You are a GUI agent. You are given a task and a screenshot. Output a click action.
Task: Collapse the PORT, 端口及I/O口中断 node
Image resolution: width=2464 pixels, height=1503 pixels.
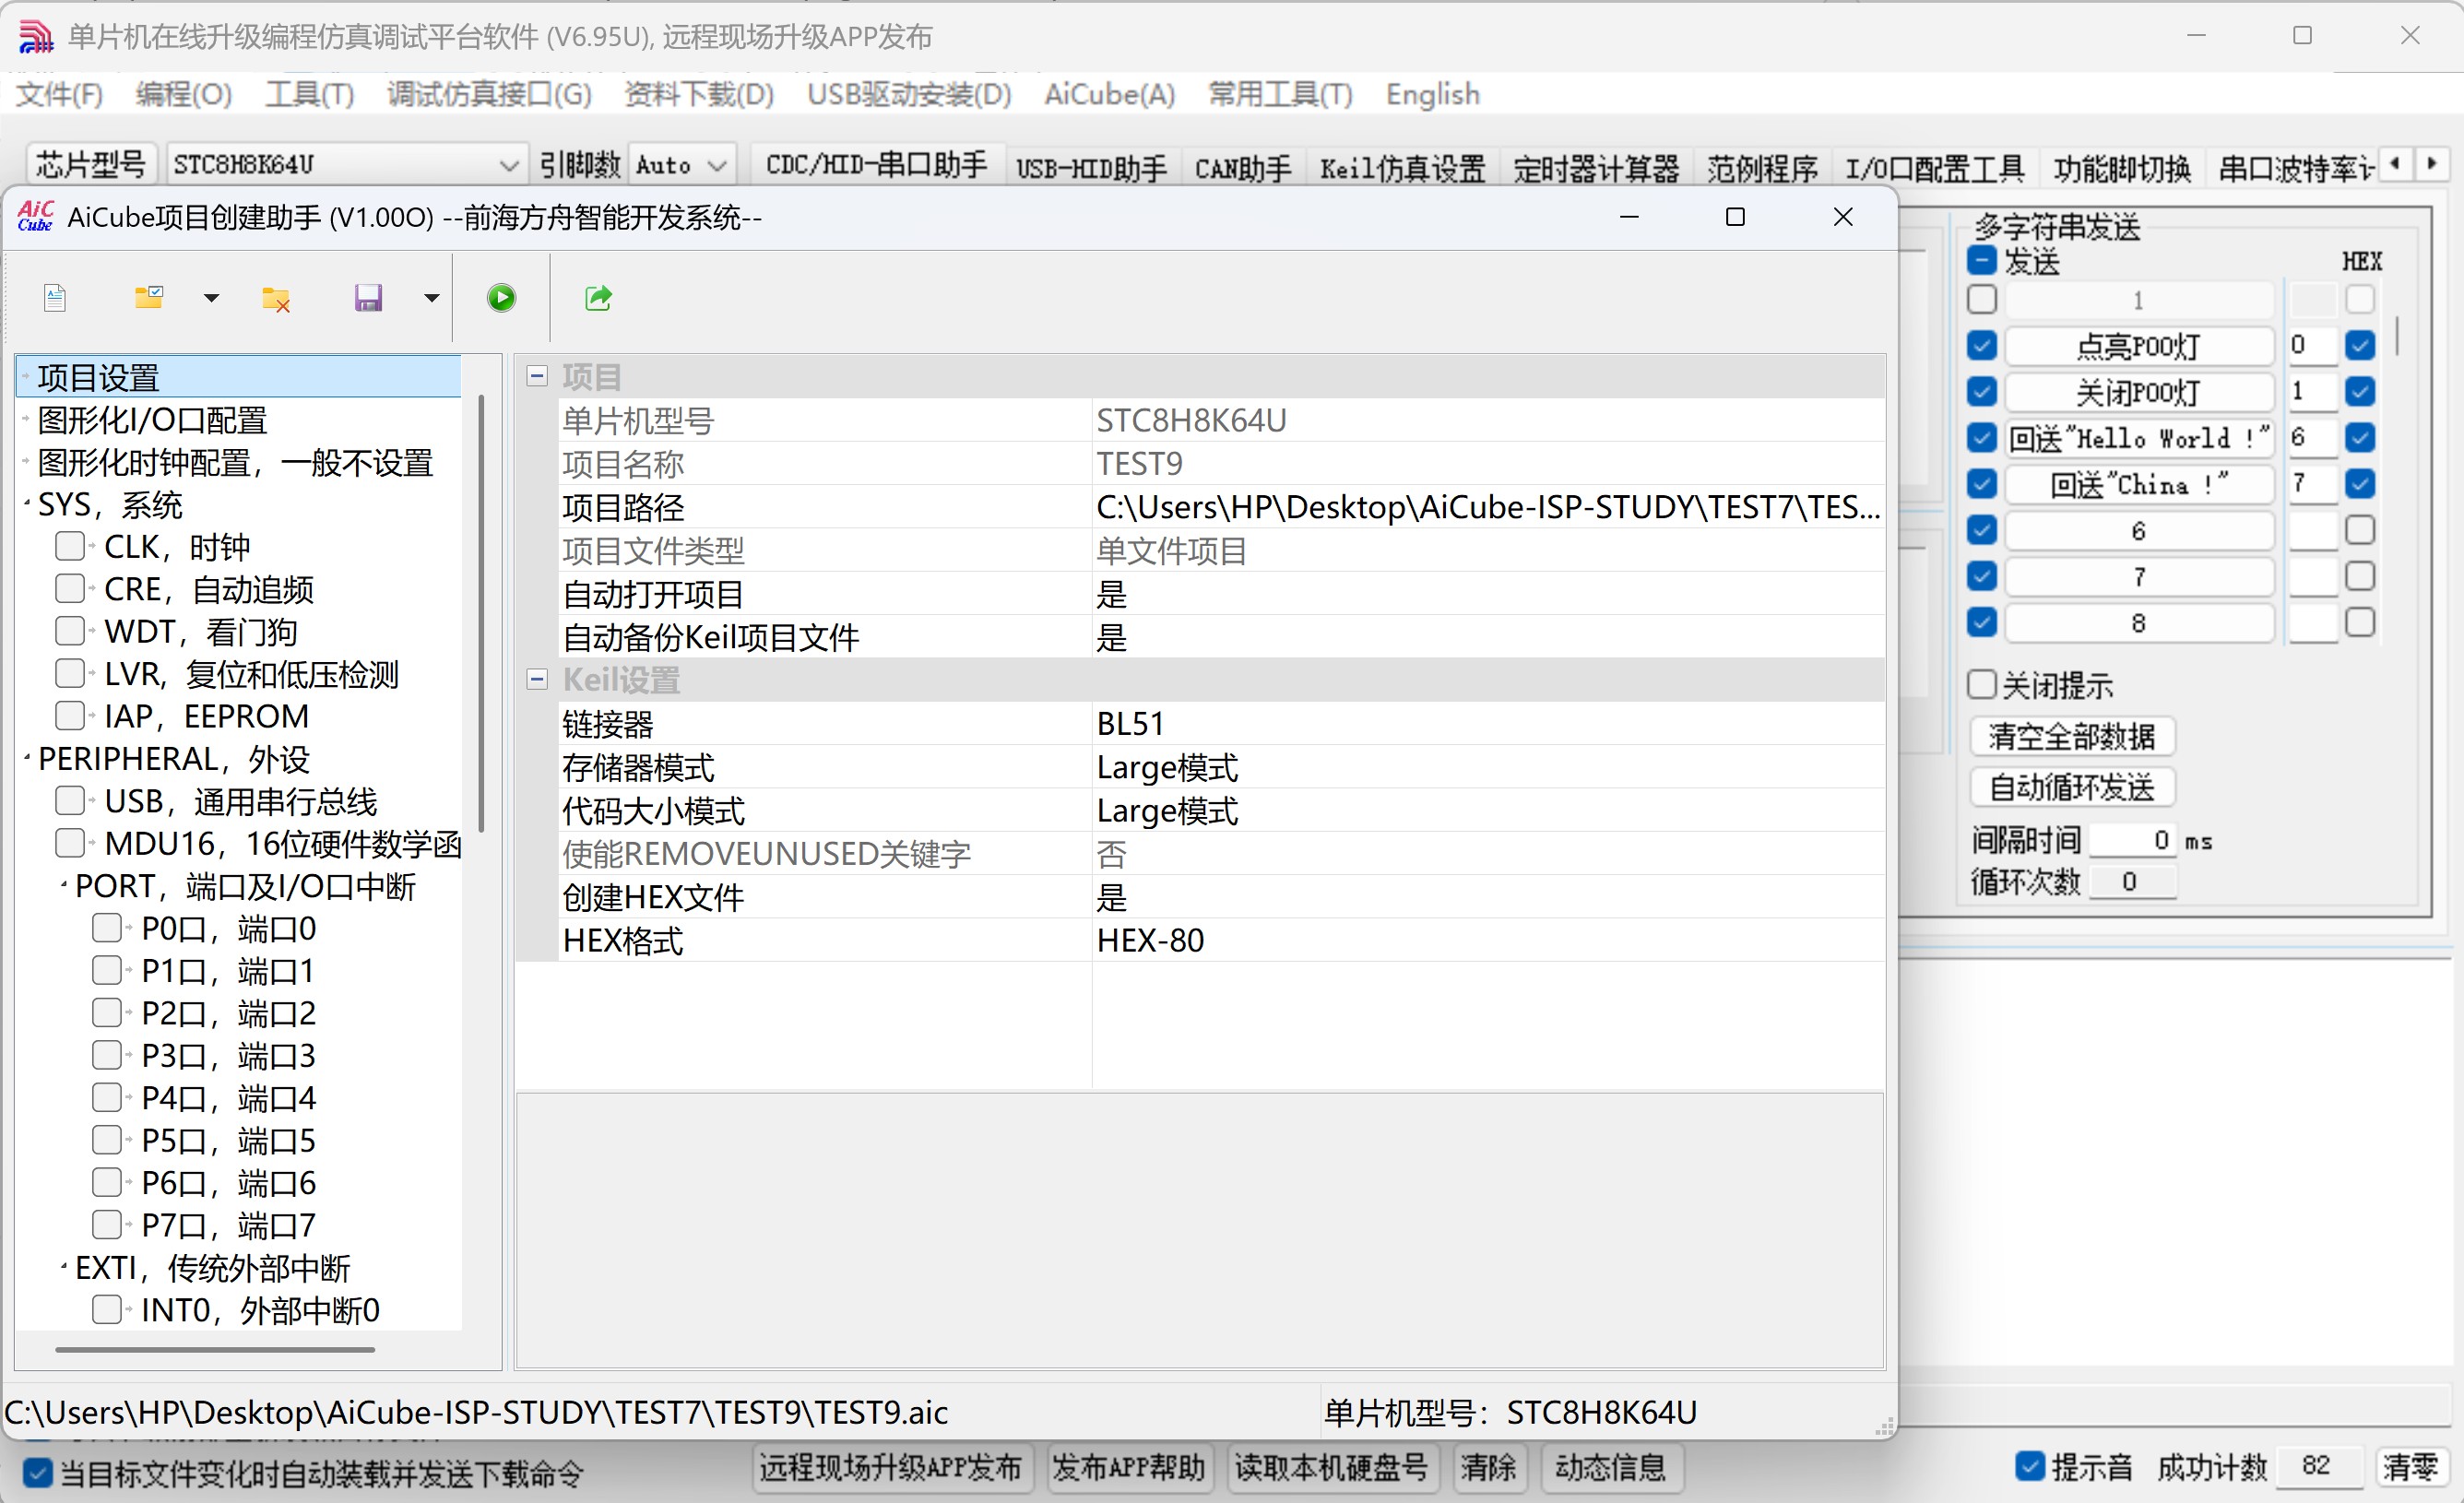coord(64,886)
